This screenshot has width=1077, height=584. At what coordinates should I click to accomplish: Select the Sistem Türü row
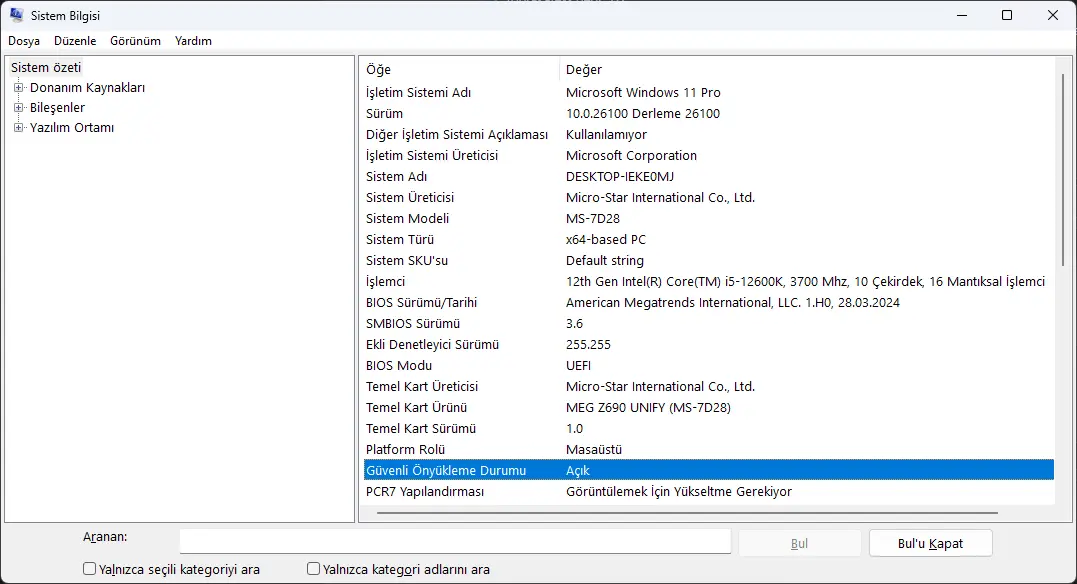[709, 239]
